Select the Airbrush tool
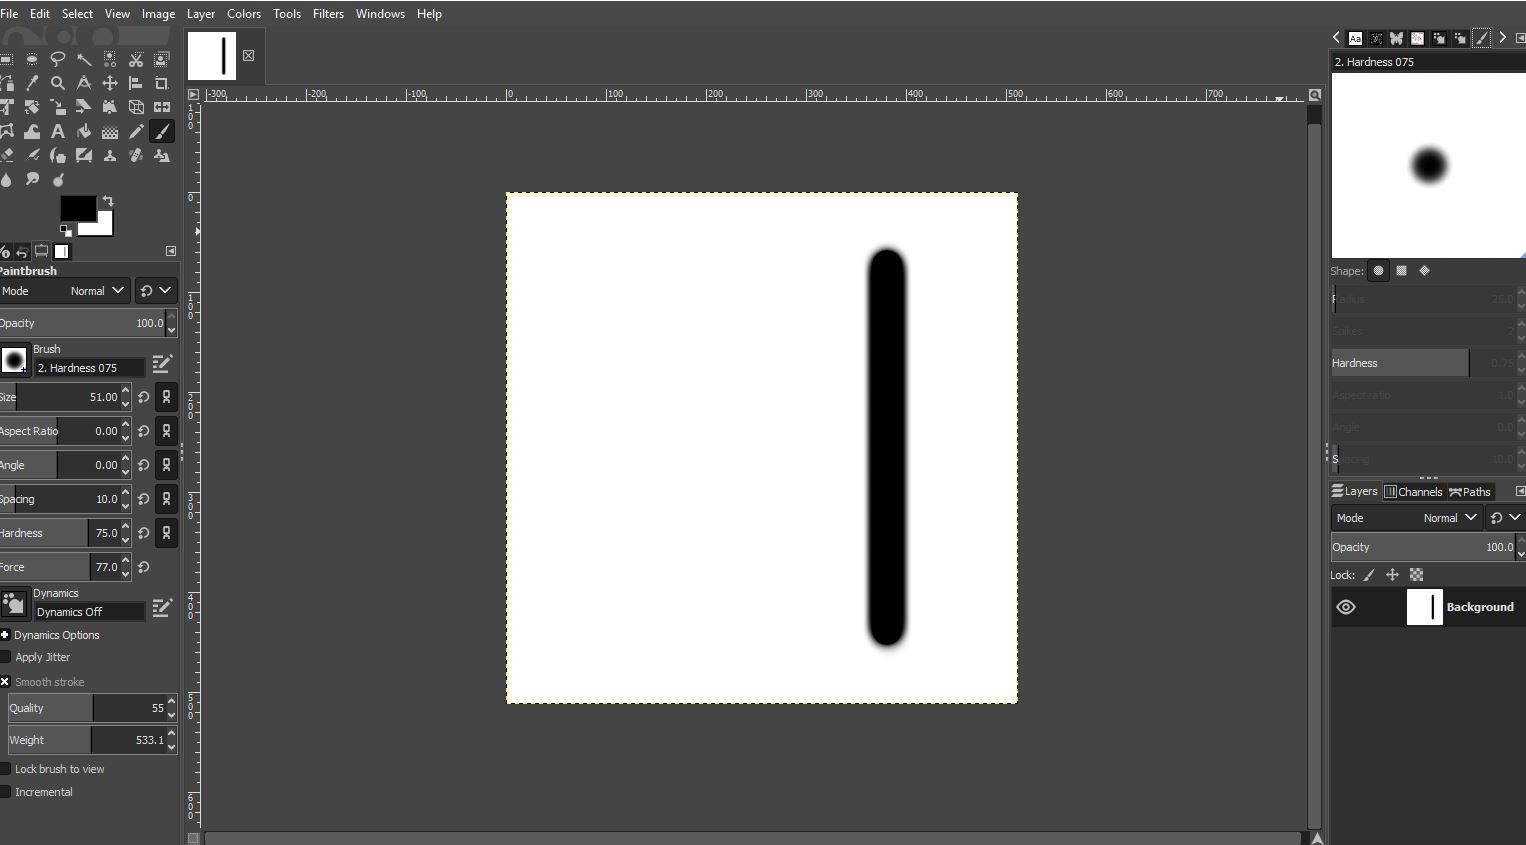 32,155
